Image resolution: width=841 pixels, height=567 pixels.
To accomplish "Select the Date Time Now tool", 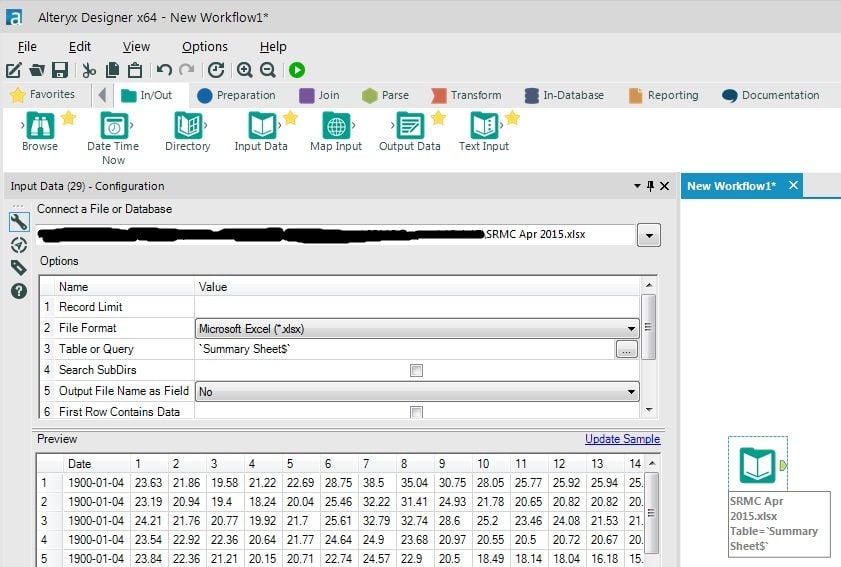I will 113,138.
